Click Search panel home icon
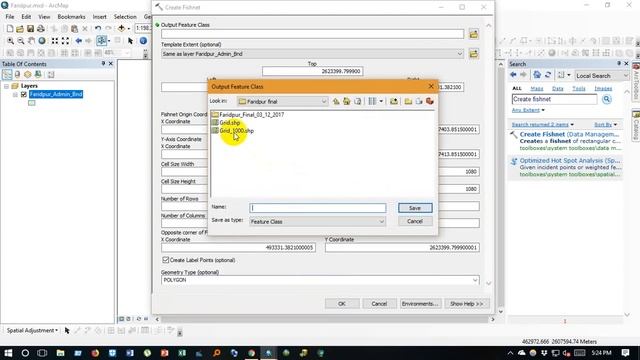Image resolution: width=640 pixels, height=360 pixels. pos(537,75)
